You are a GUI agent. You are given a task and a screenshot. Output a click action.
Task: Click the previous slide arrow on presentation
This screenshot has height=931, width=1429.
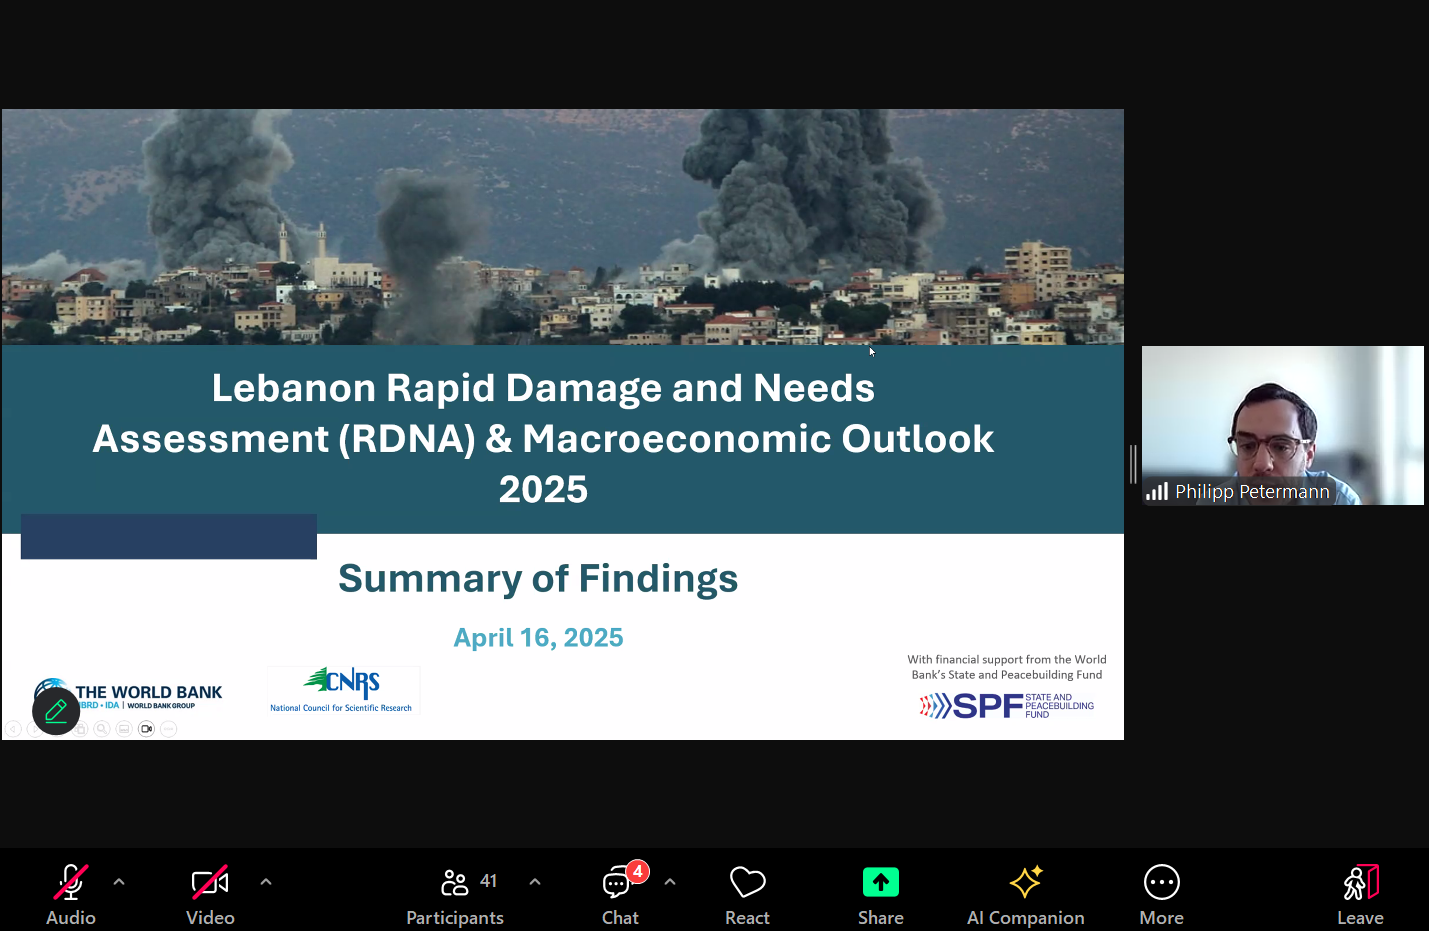[x=14, y=729]
